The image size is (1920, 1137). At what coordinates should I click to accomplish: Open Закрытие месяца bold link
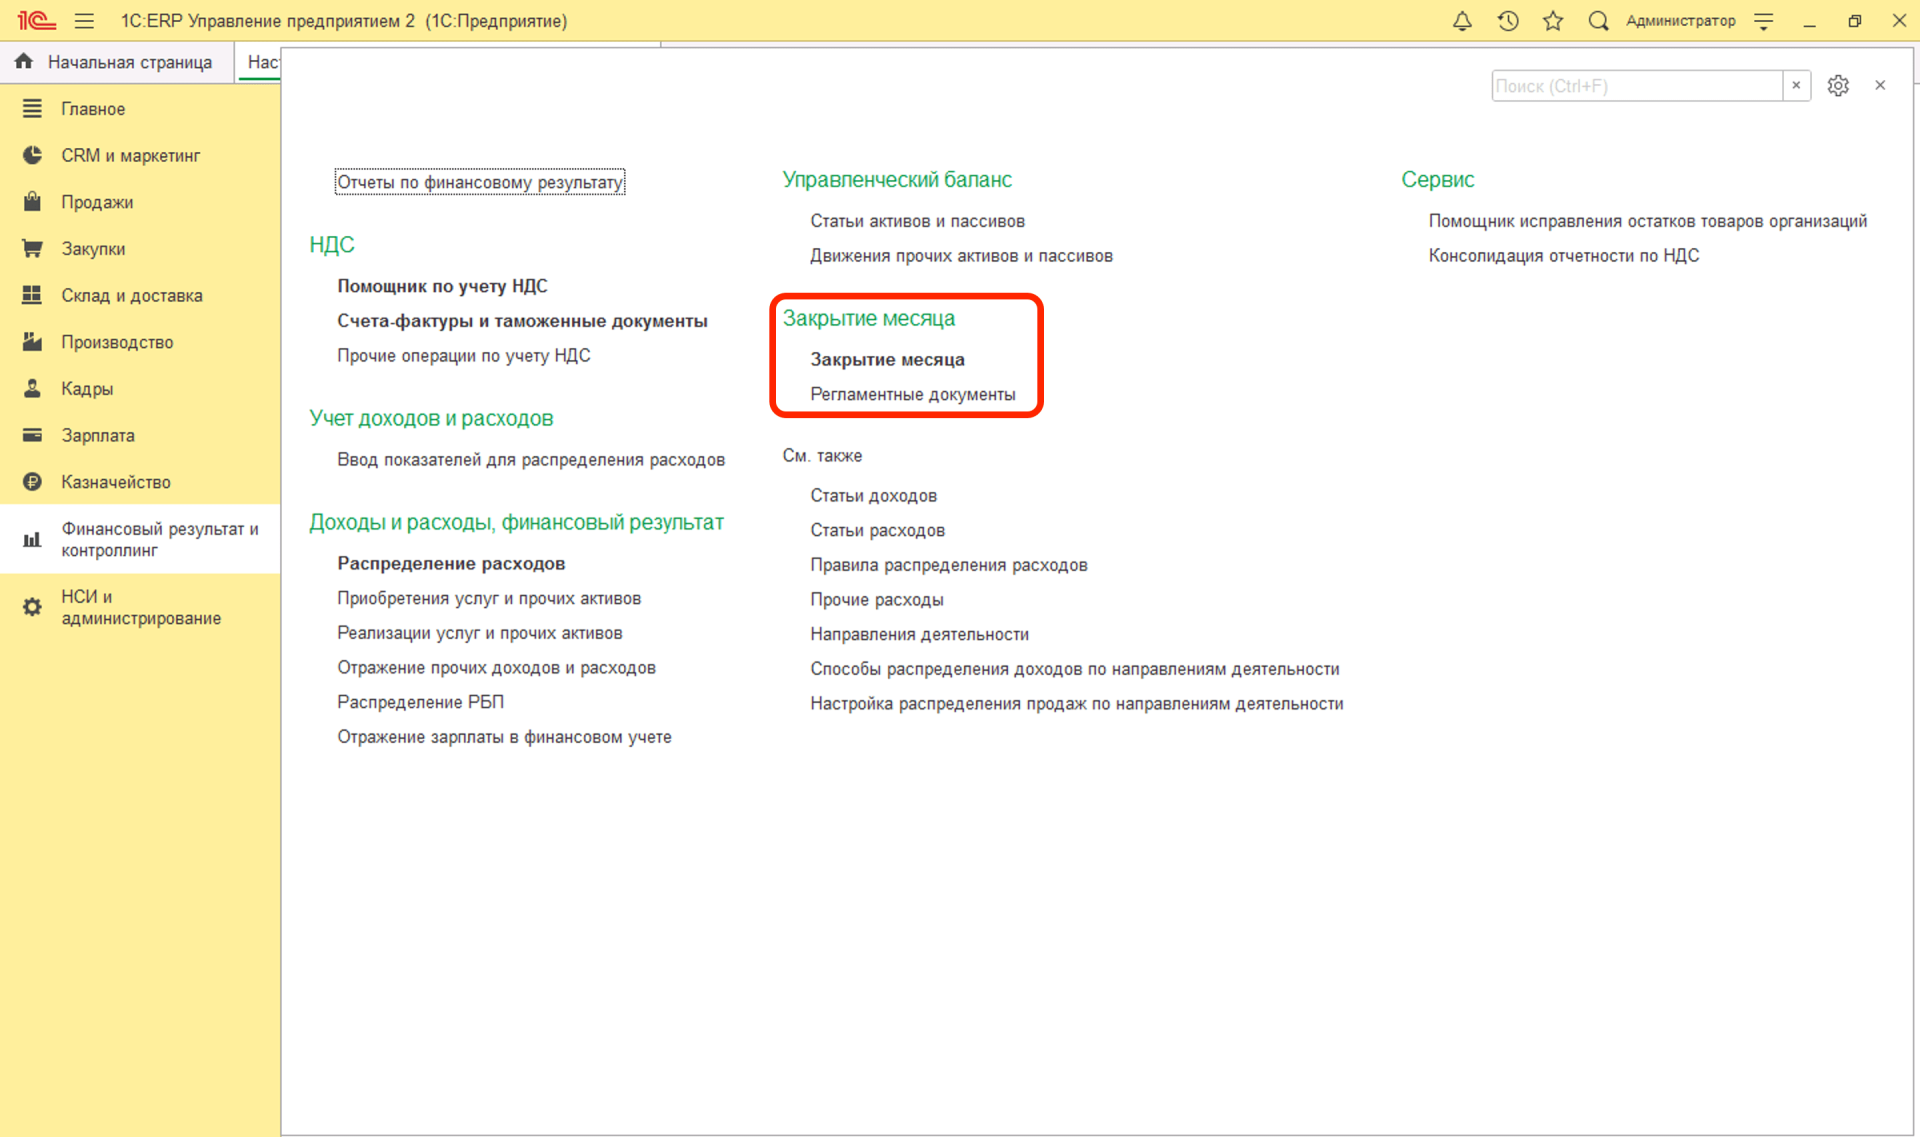click(x=887, y=359)
